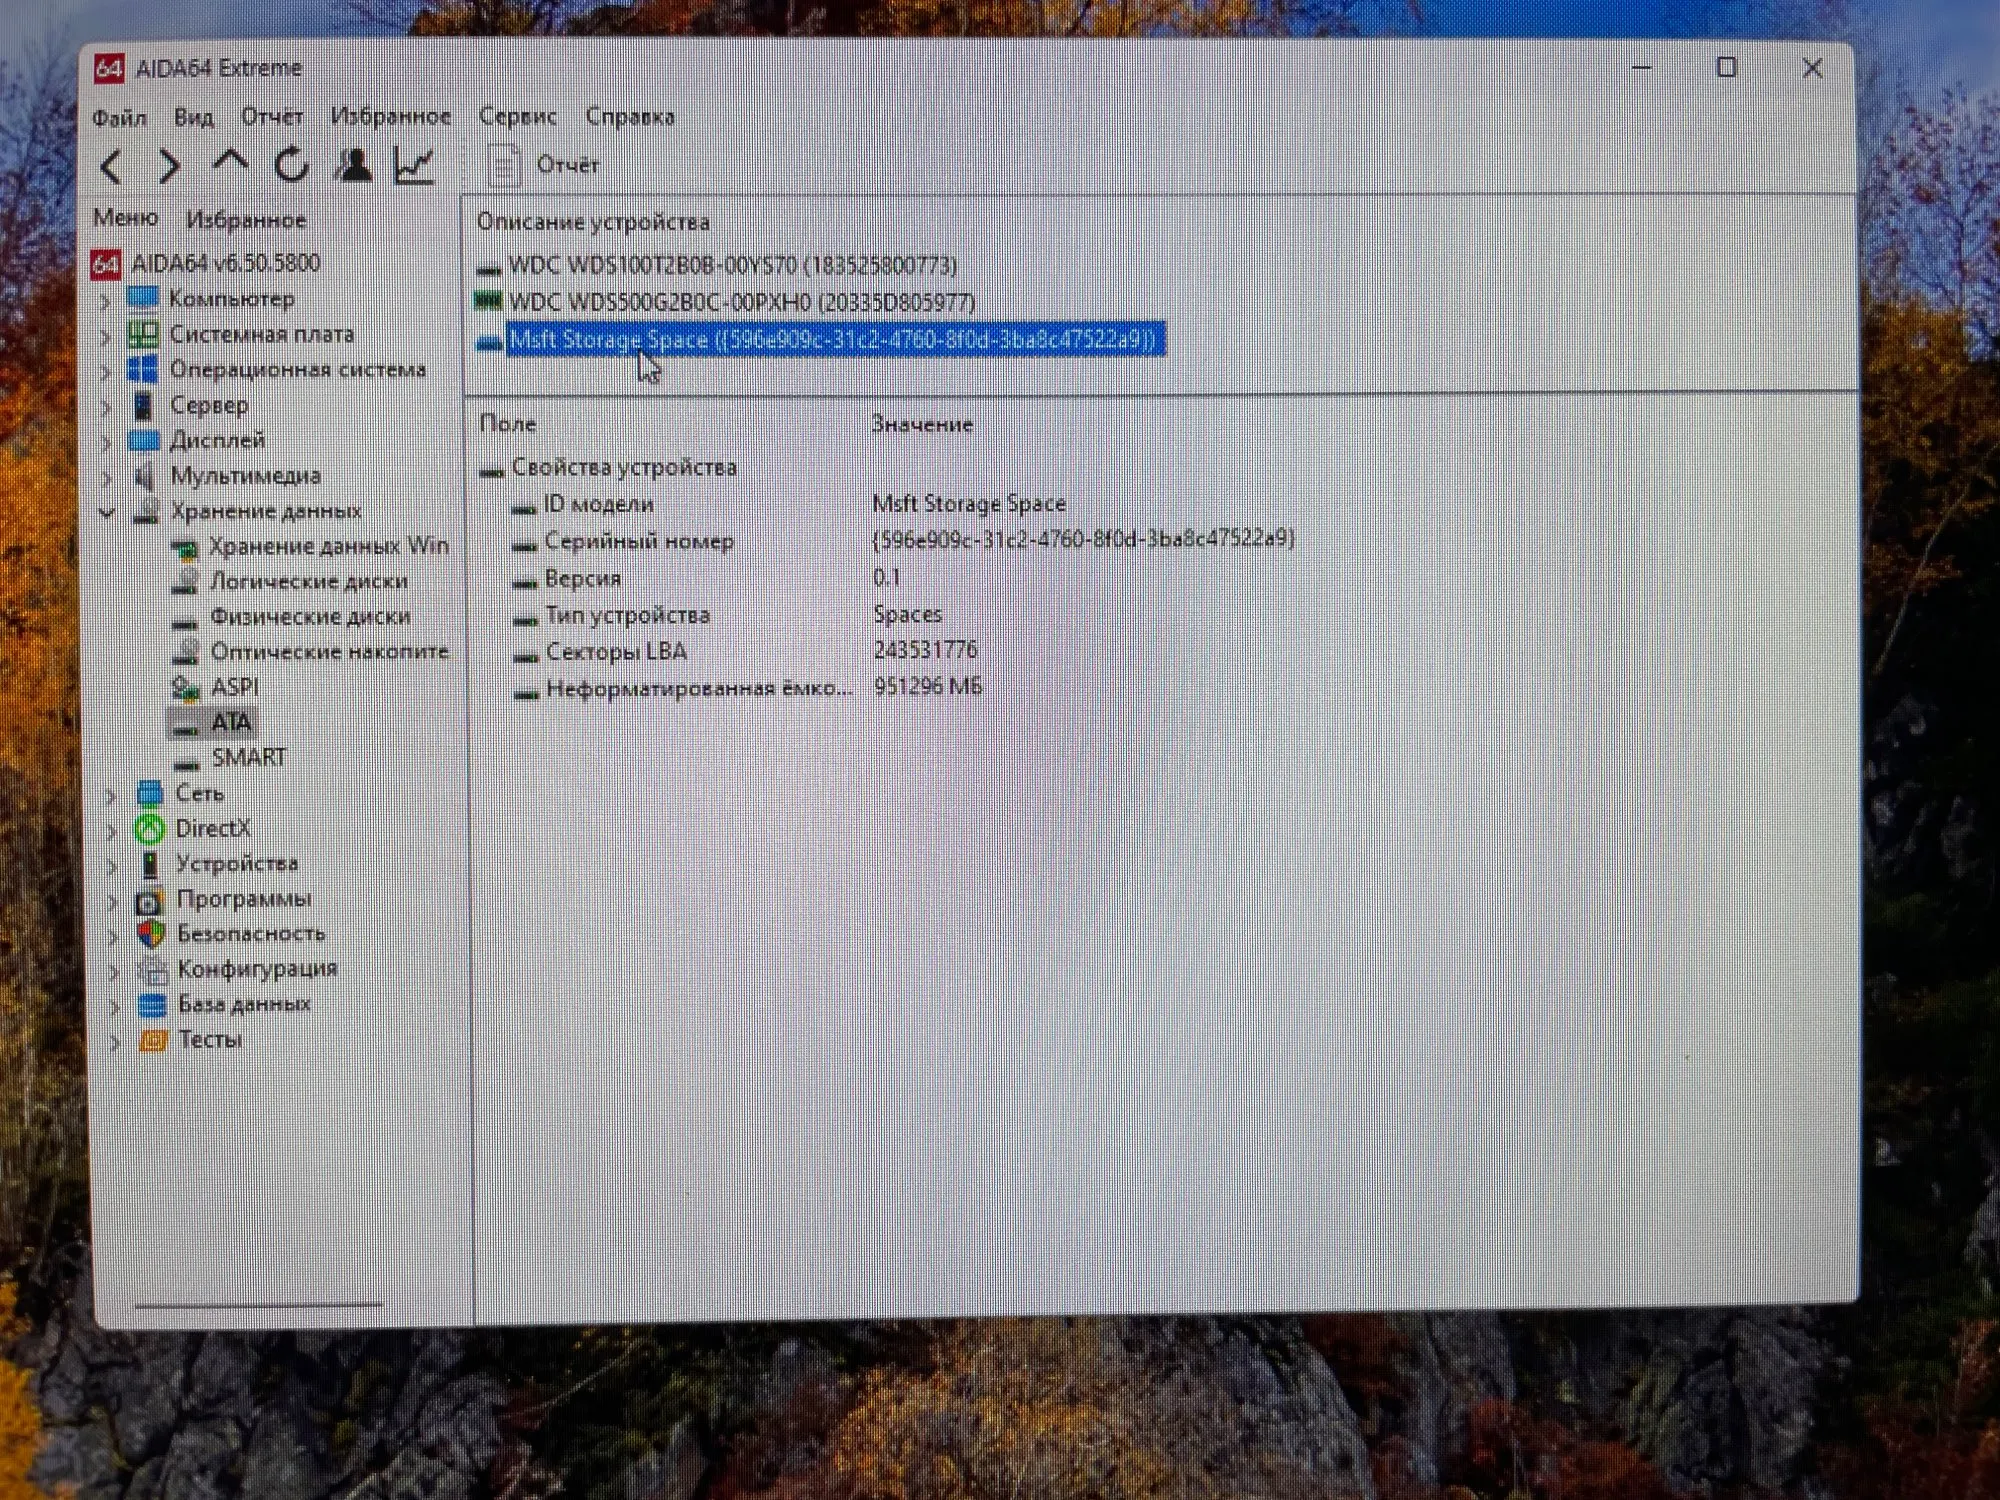The width and height of the screenshot is (2000, 1500).
Task: Click the Значение column header
Action: click(921, 425)
